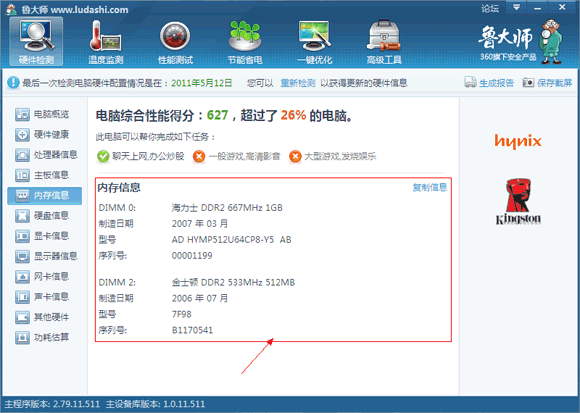Click the Kingston brand logo

(518, 202)
